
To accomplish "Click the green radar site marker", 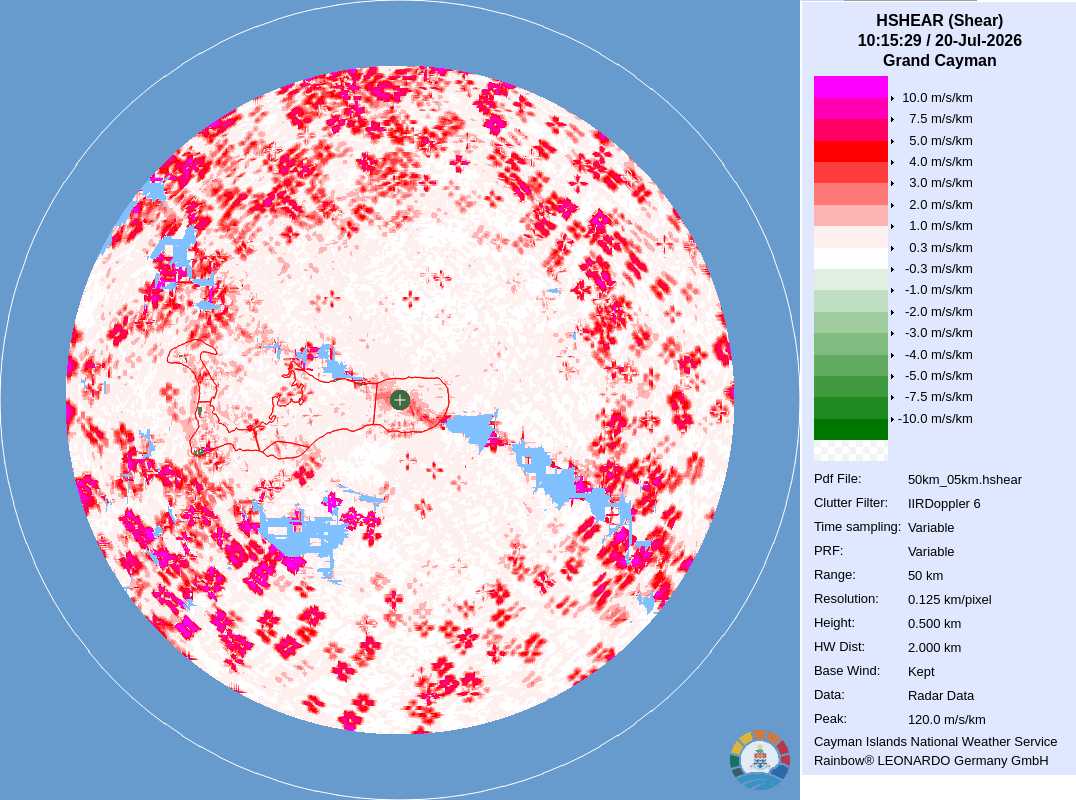I will click(400, 400).
